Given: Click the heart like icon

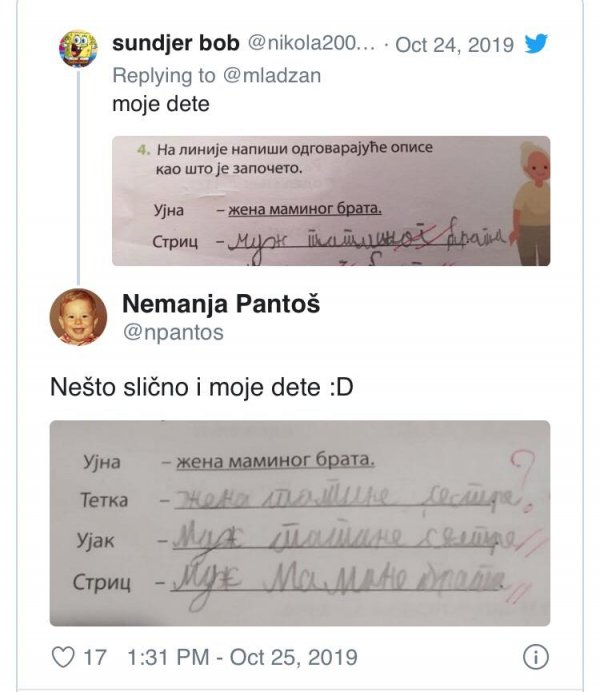Looking at the screenshot, I should click(x=64, y=657).
